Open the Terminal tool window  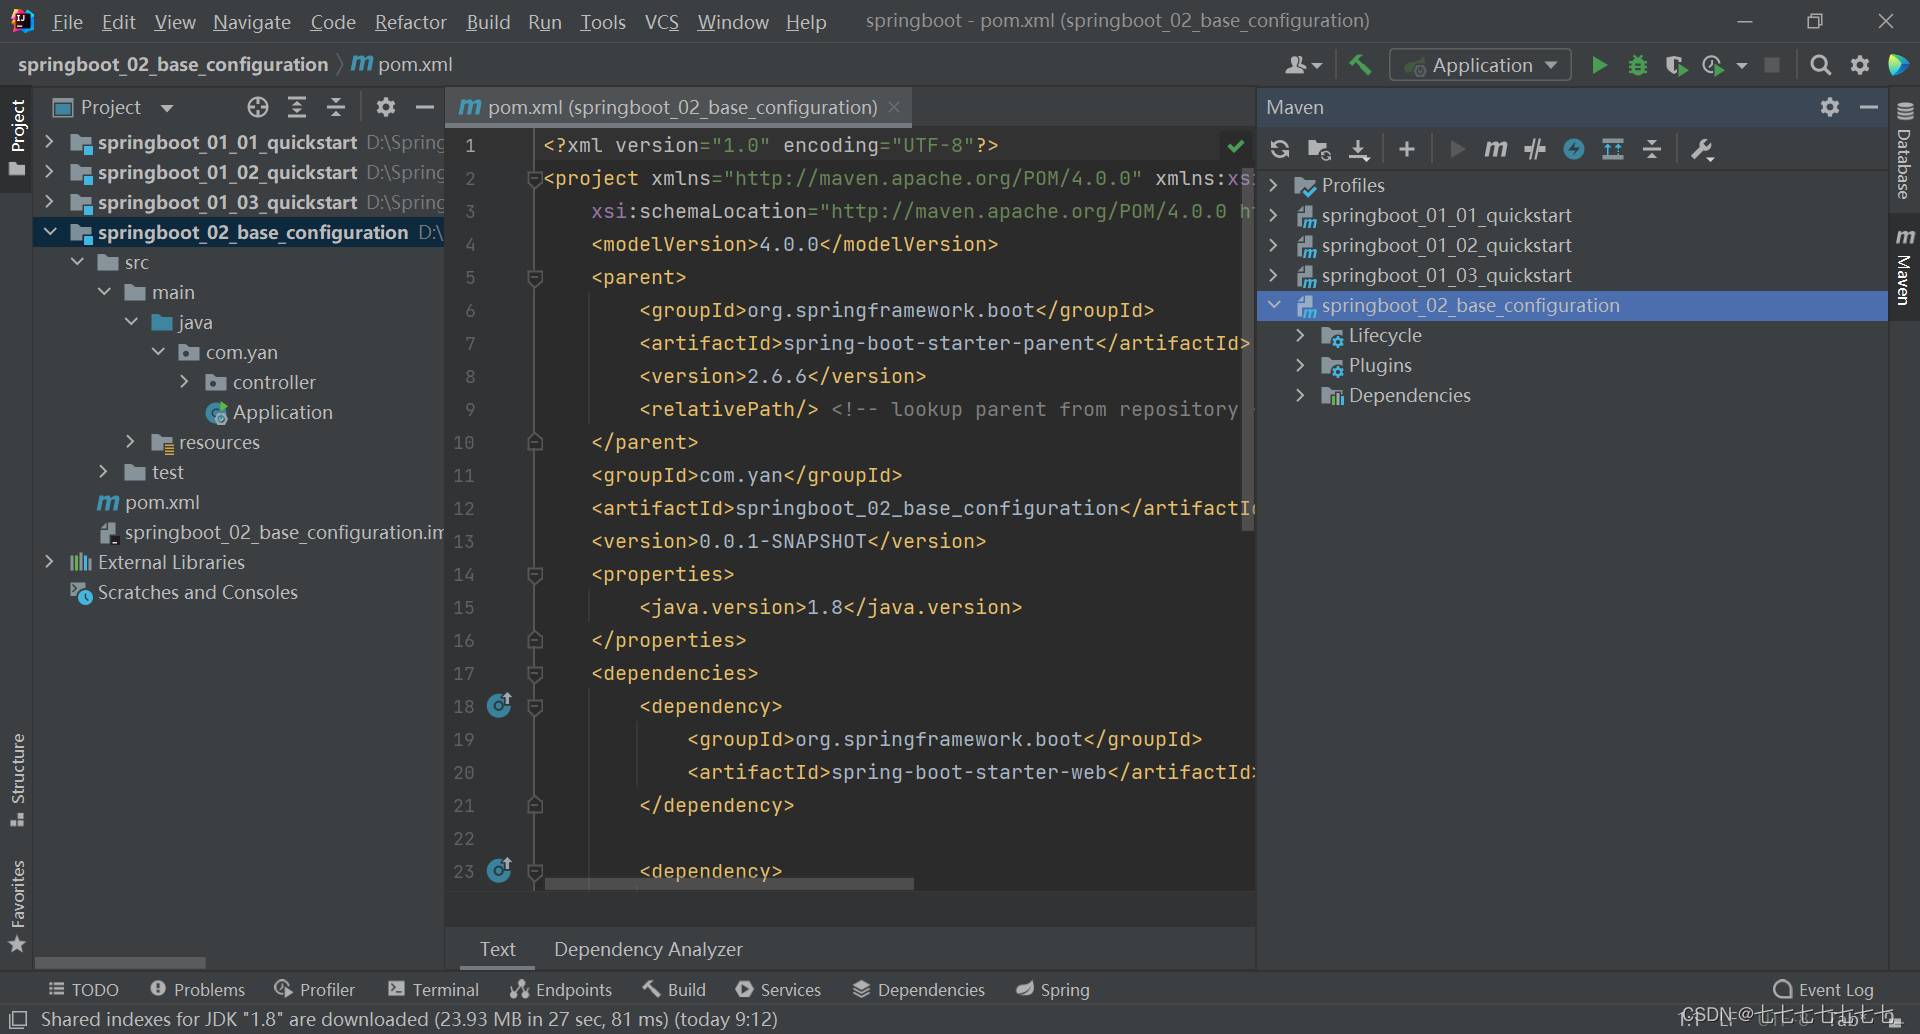[x=434, y=989]
